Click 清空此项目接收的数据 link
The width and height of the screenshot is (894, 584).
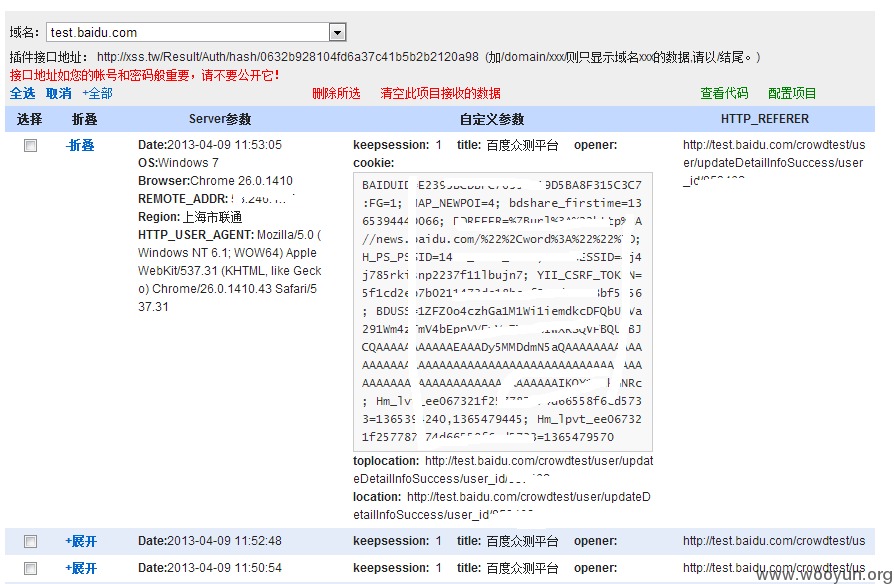click(440, 94)
